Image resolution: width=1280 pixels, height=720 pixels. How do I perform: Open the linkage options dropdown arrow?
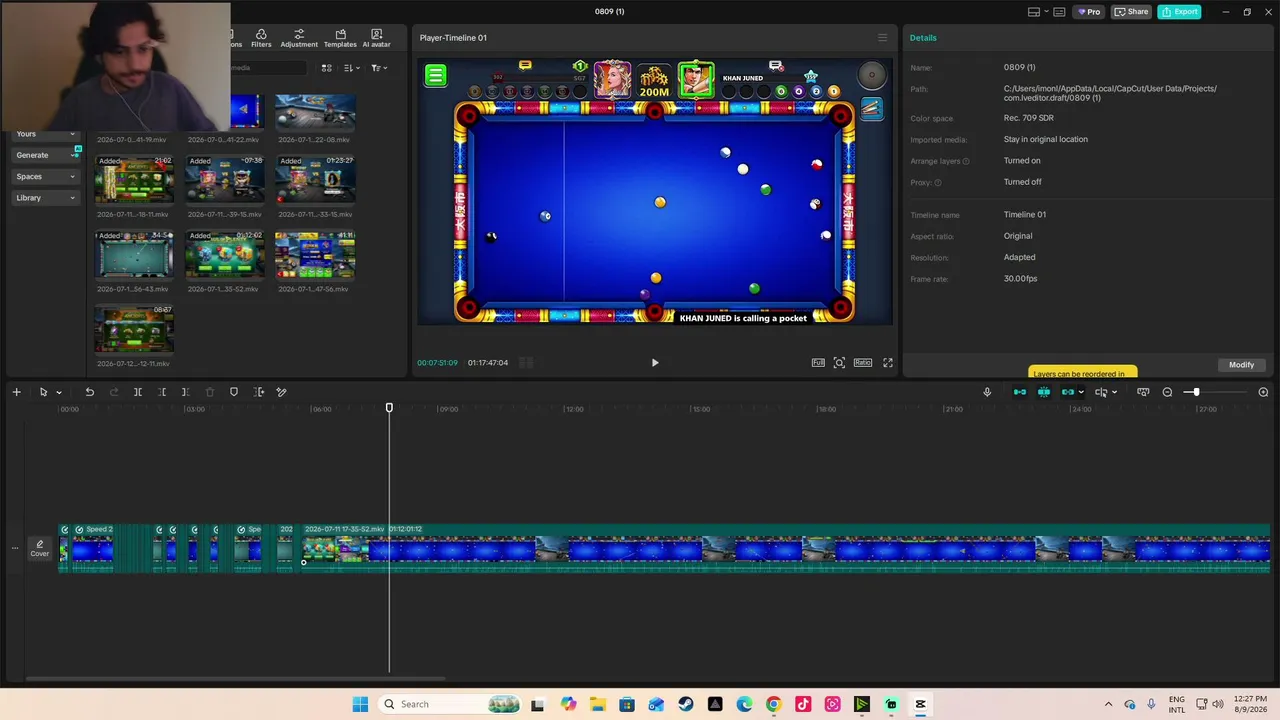[x=1081, y=393]
